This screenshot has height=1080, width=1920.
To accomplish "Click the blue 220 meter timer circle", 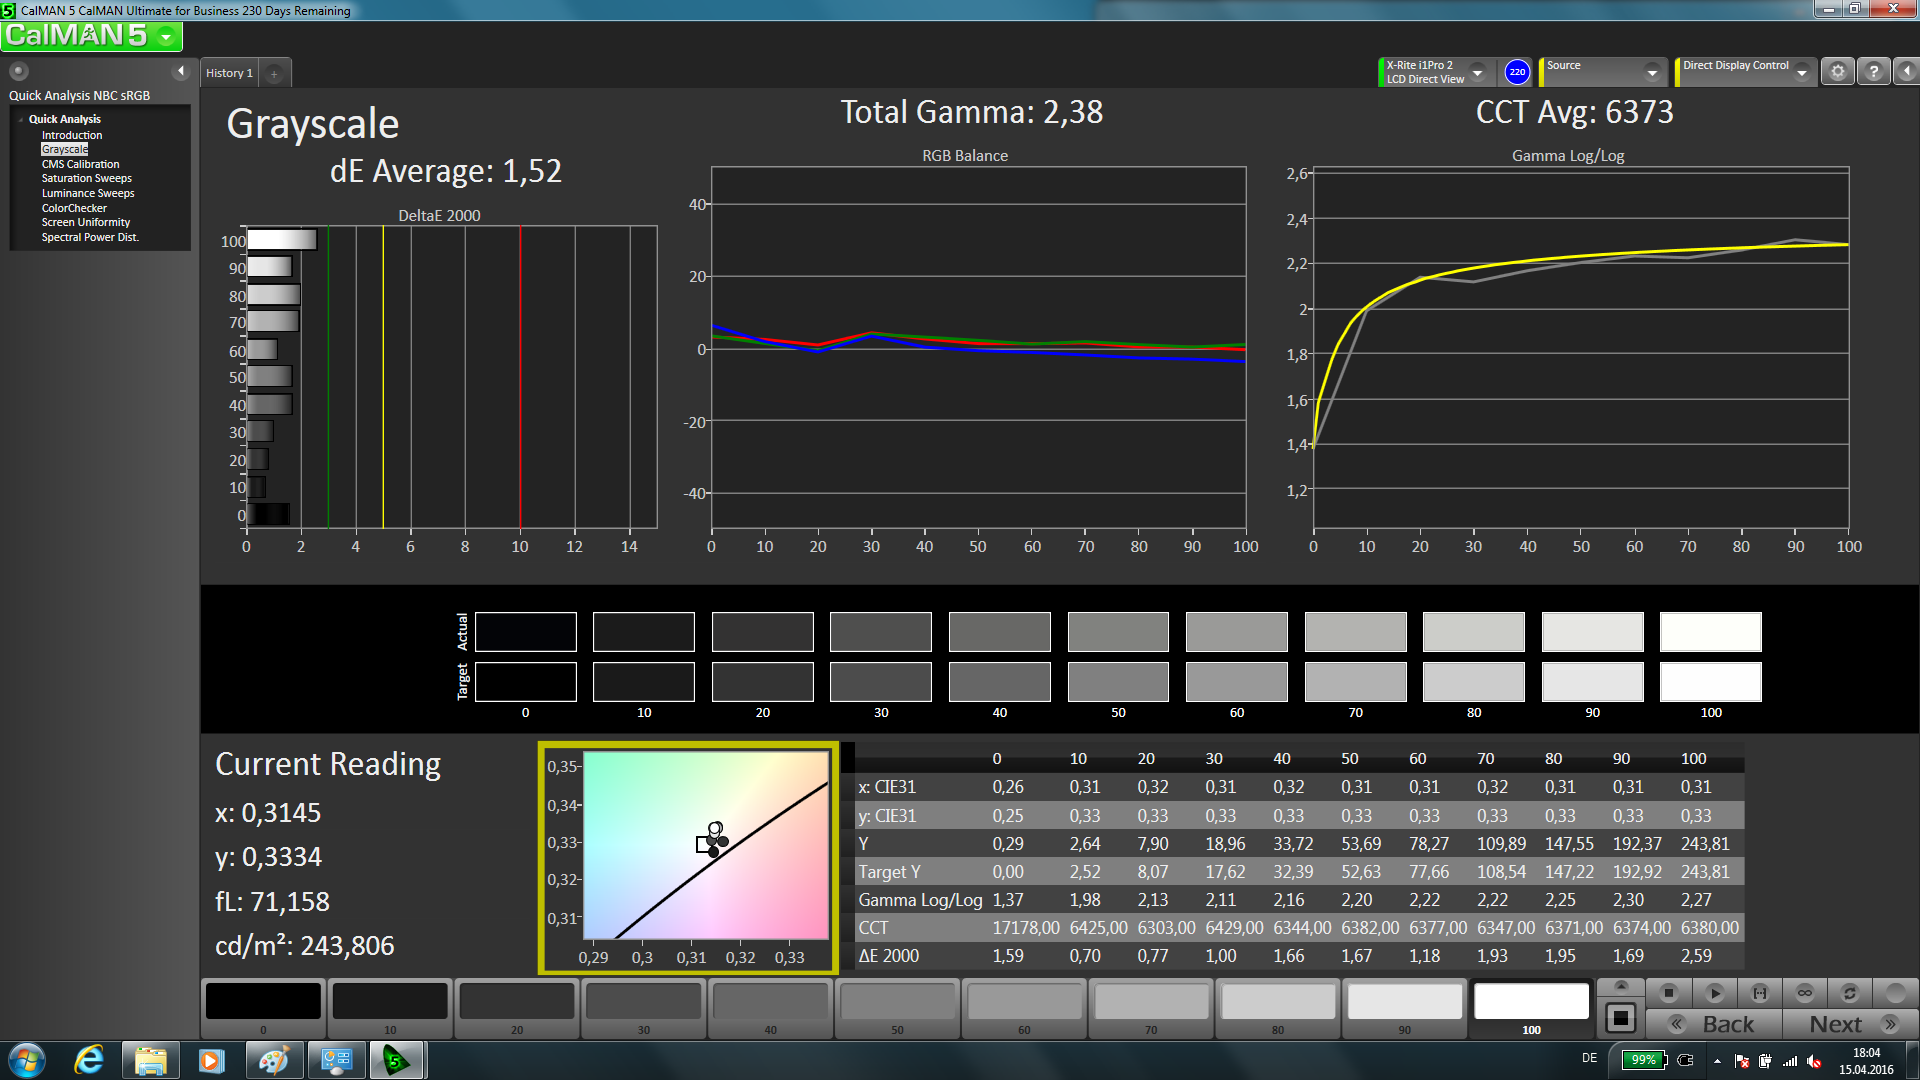I will [x=1517, y=72].
